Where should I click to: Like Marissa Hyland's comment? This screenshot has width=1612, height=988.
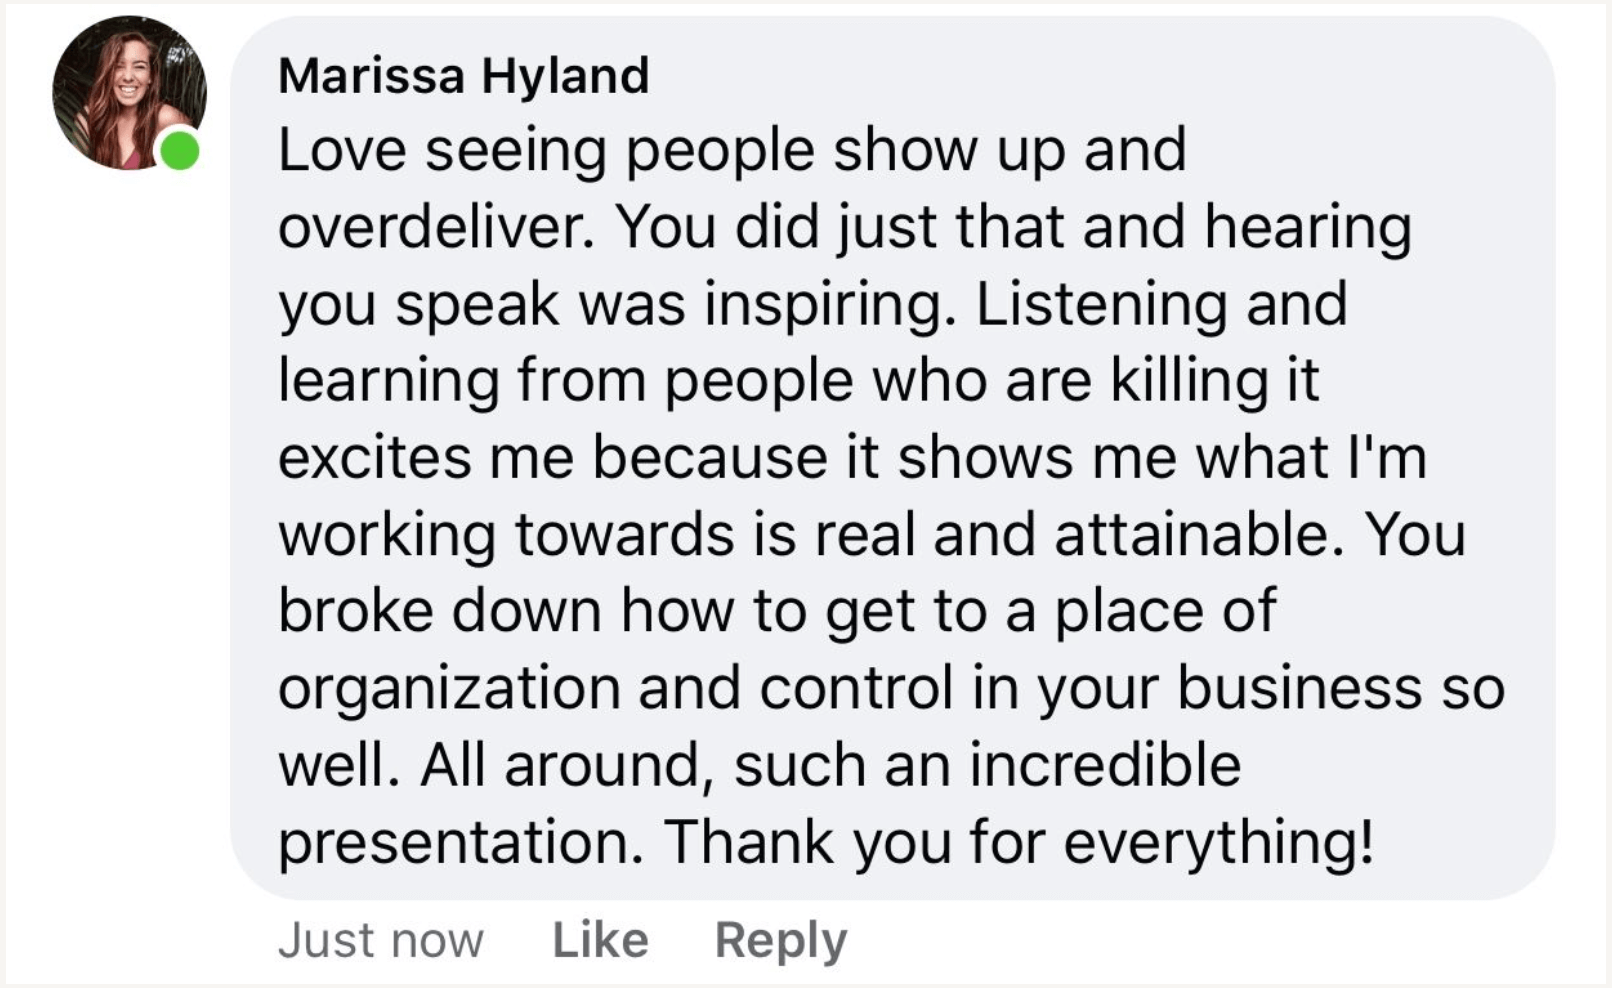(600, 940)
